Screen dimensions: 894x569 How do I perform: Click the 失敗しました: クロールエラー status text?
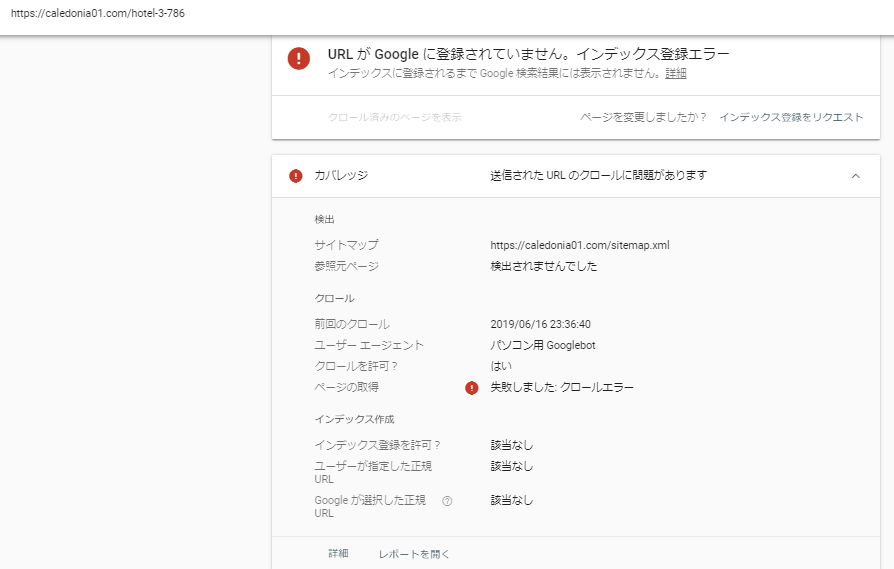click(562, 388)
